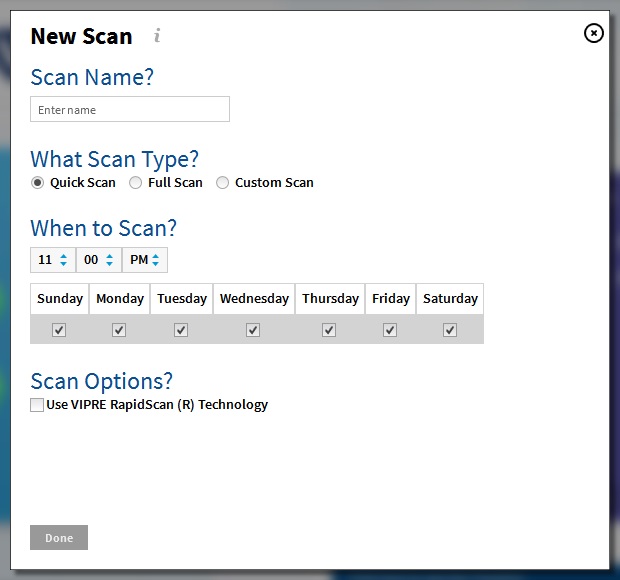Uncheck the Saturday checkbox
The width and height of the screenshot is (620, 580).
point(450,330)
